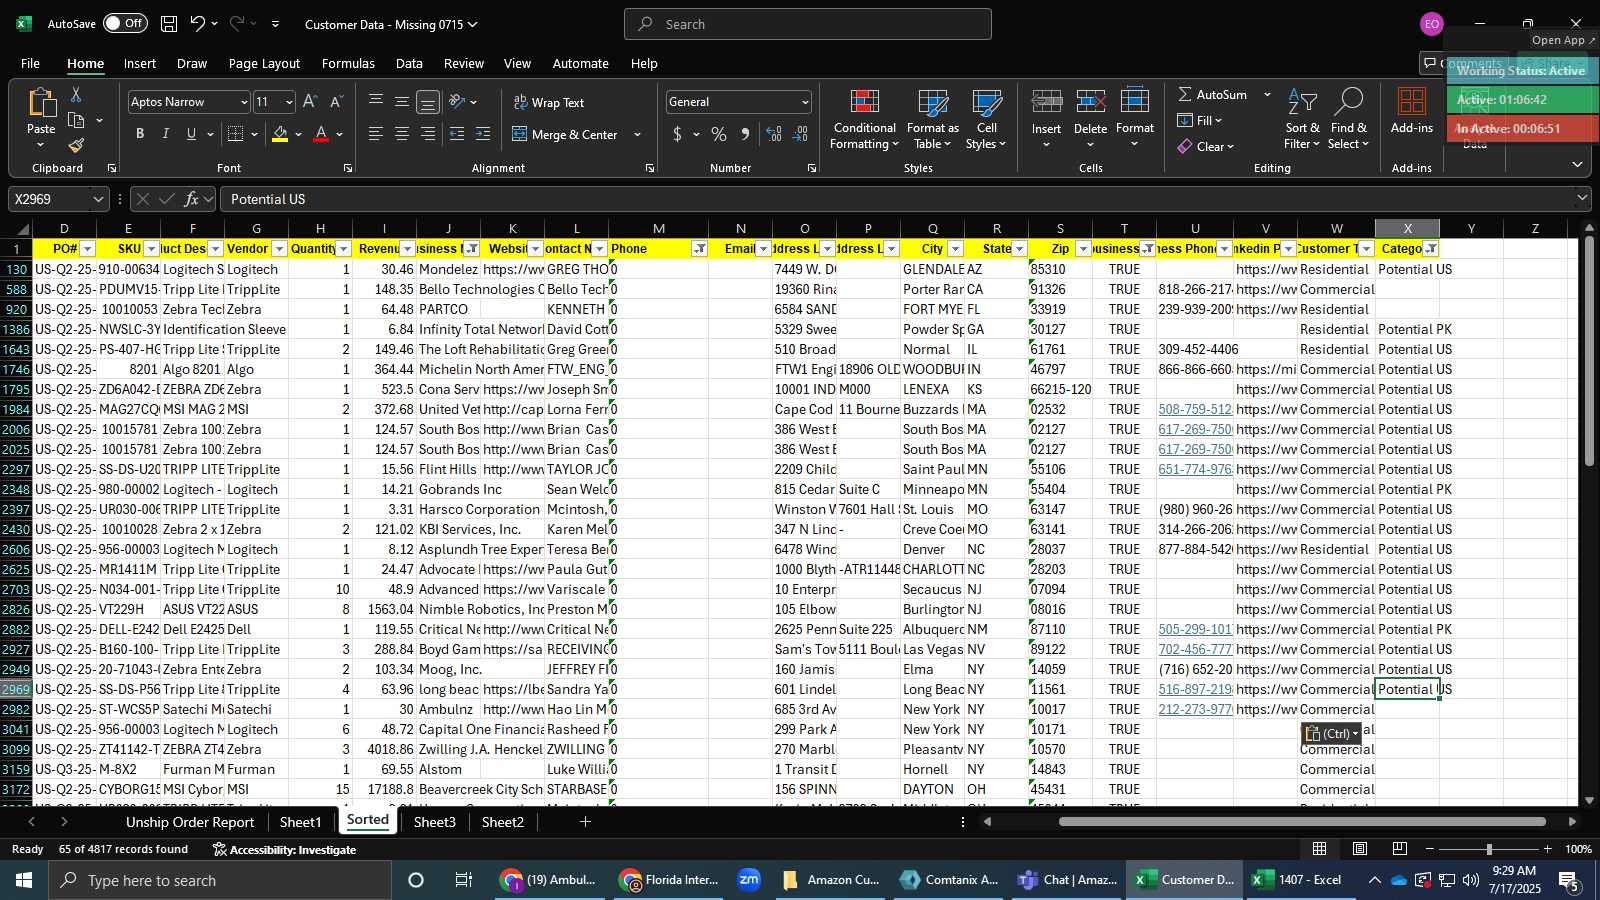Toggle AutoSave switch

click(125, 23)
